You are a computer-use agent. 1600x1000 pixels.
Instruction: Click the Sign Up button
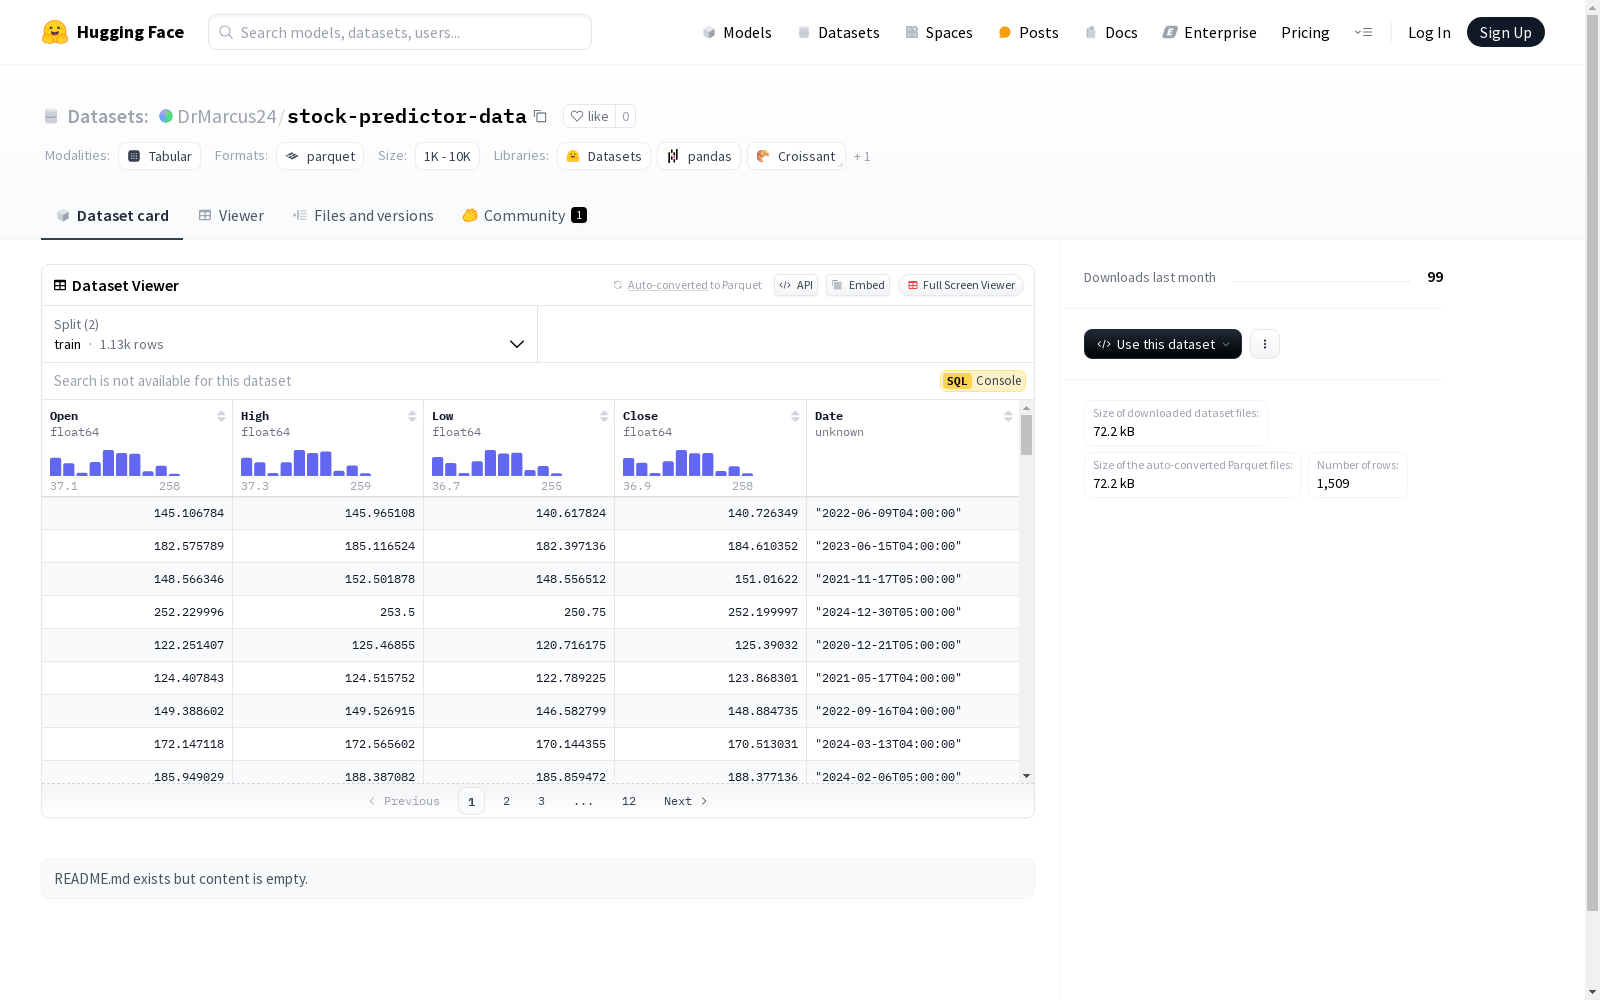tap(1506, 32)
